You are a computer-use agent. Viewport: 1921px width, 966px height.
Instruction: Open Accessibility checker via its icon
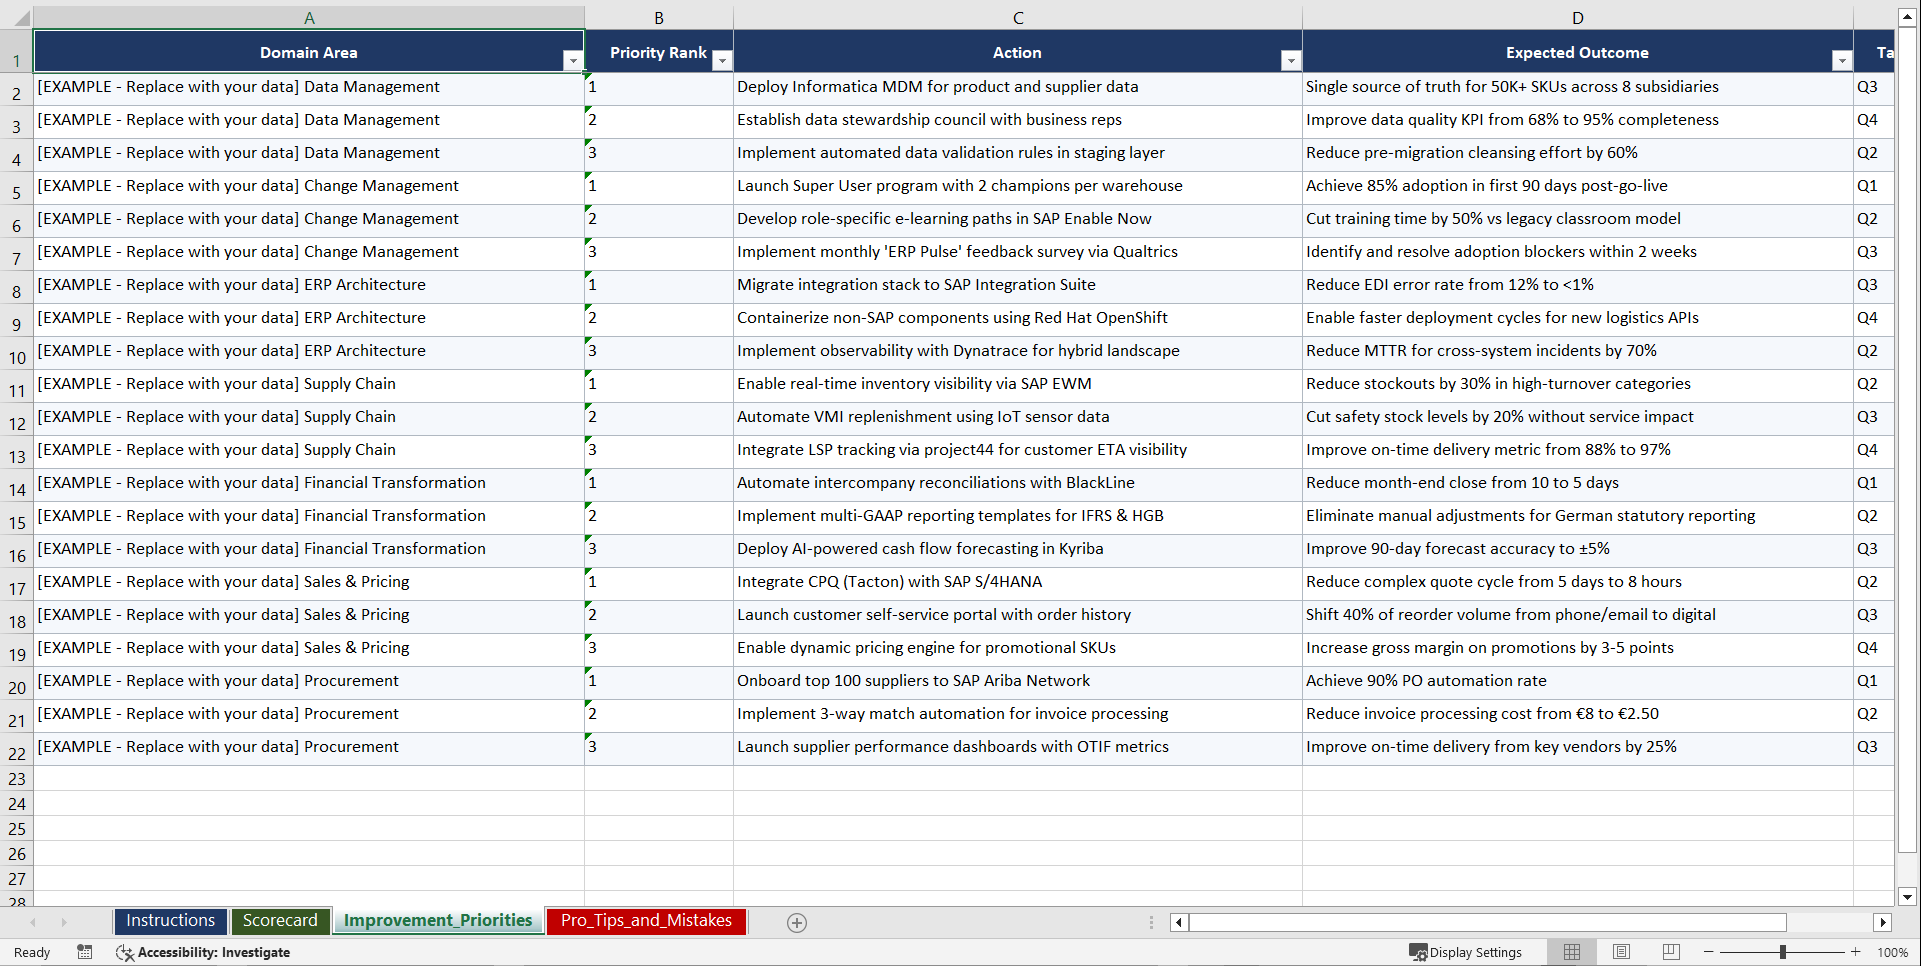[x=125, y=952]
